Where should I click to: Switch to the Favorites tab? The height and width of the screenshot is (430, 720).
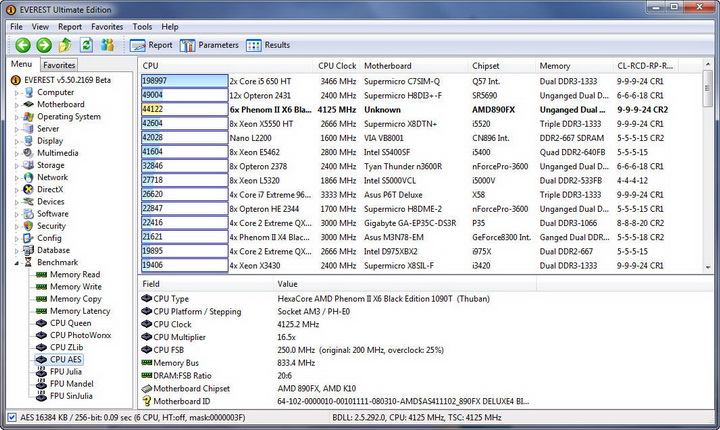click(59, 65)
